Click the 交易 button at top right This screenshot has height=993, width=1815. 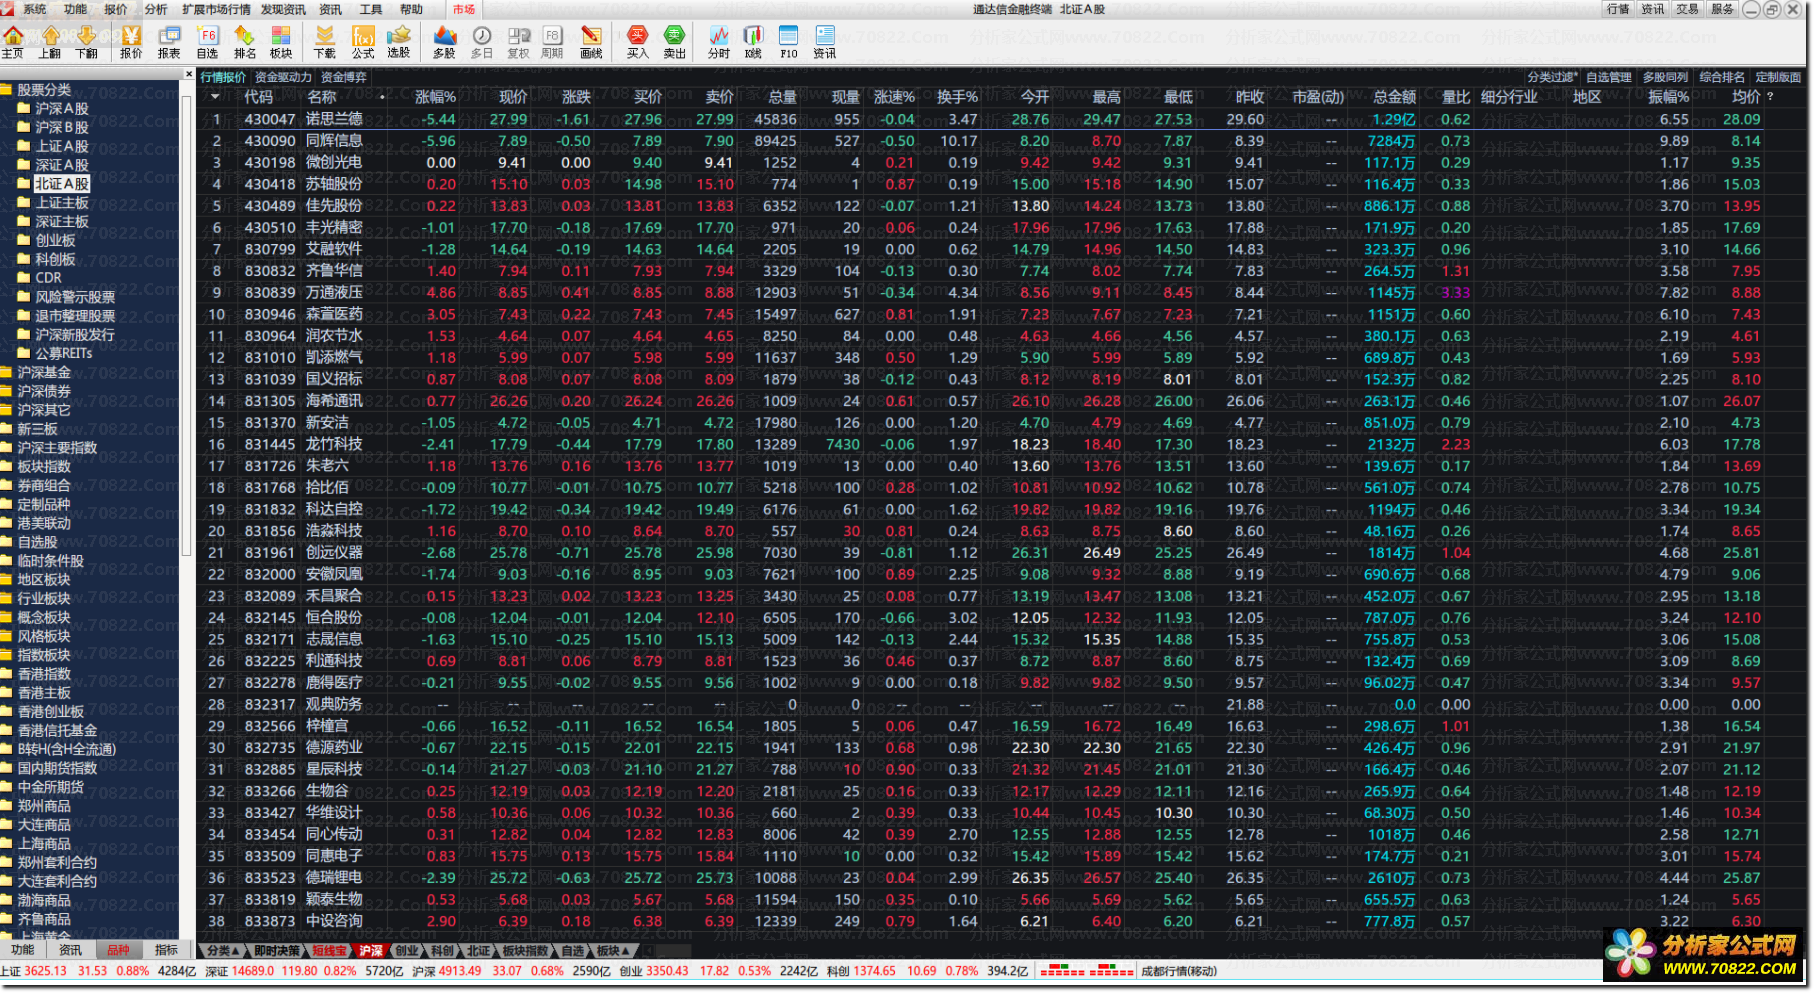[1688, 9]
